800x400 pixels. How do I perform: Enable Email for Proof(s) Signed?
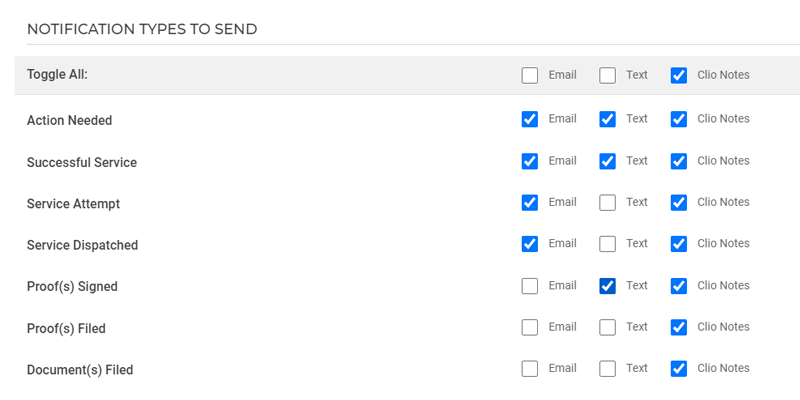(530, 286)
